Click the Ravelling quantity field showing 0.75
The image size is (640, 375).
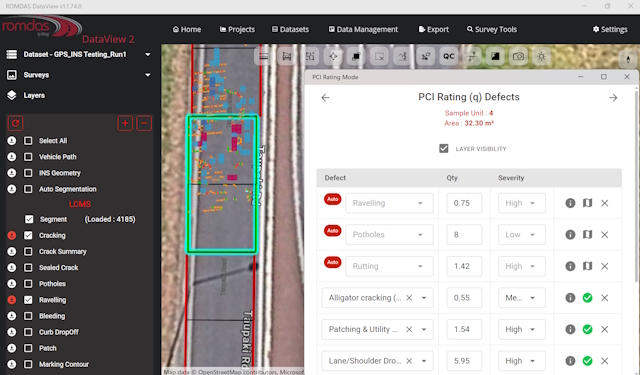[x=464, y=203]
